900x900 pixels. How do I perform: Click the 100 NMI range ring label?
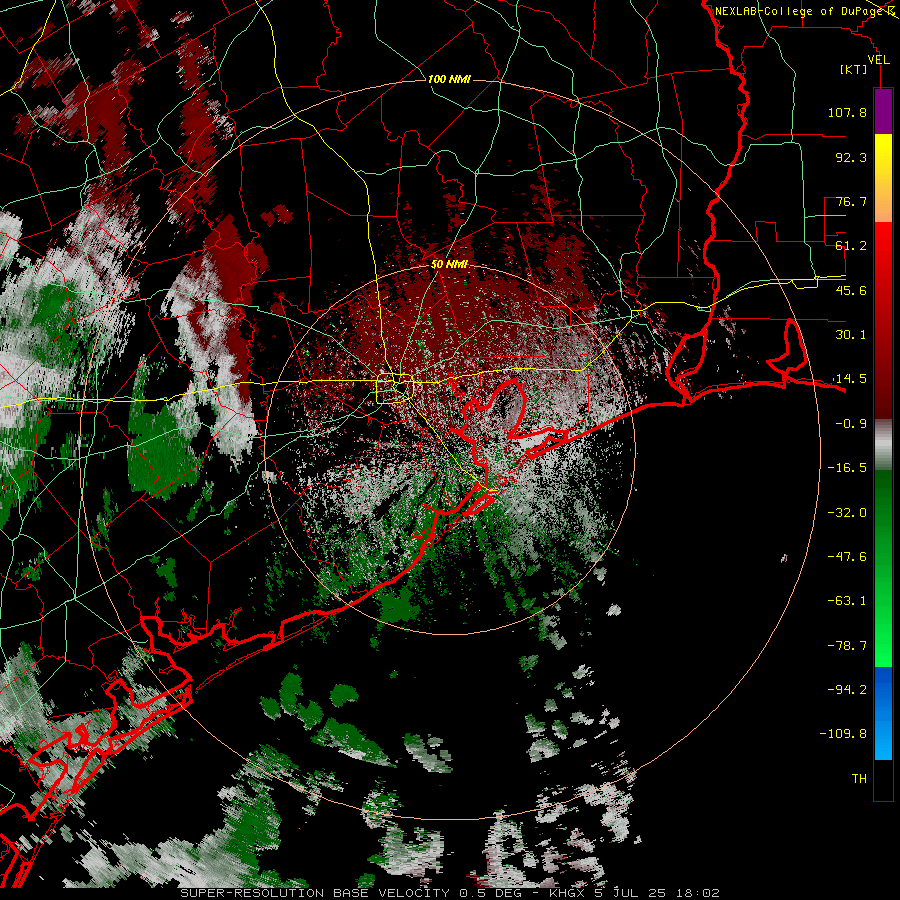[449, 79]
